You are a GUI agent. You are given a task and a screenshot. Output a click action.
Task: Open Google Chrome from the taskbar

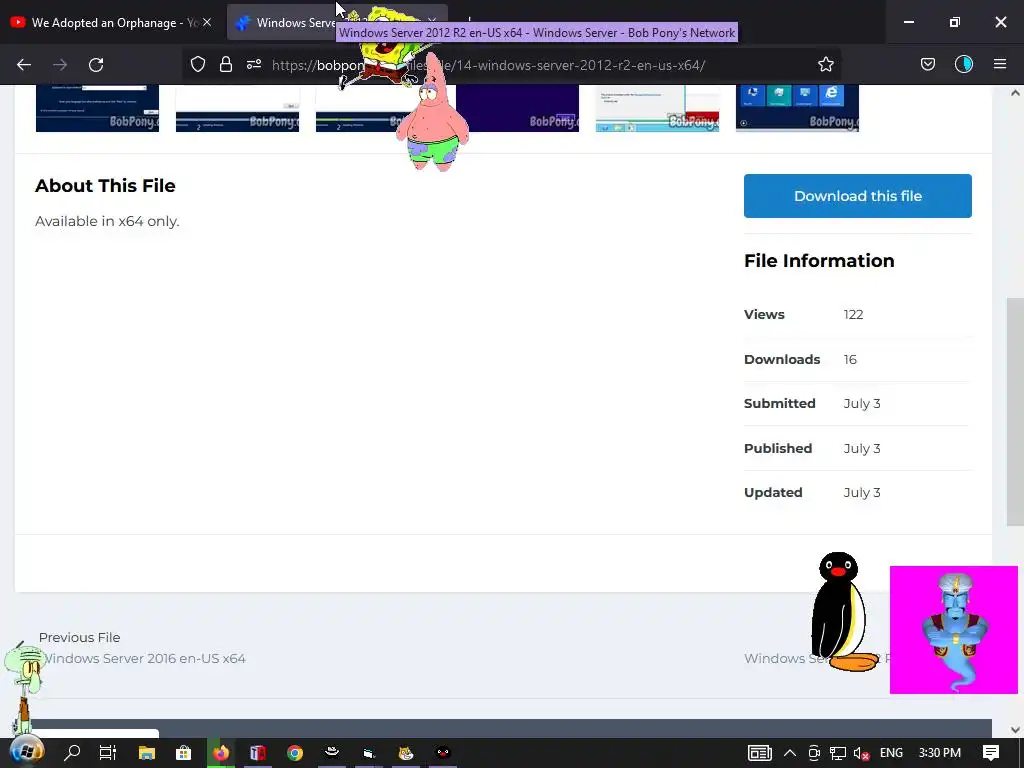295,753
